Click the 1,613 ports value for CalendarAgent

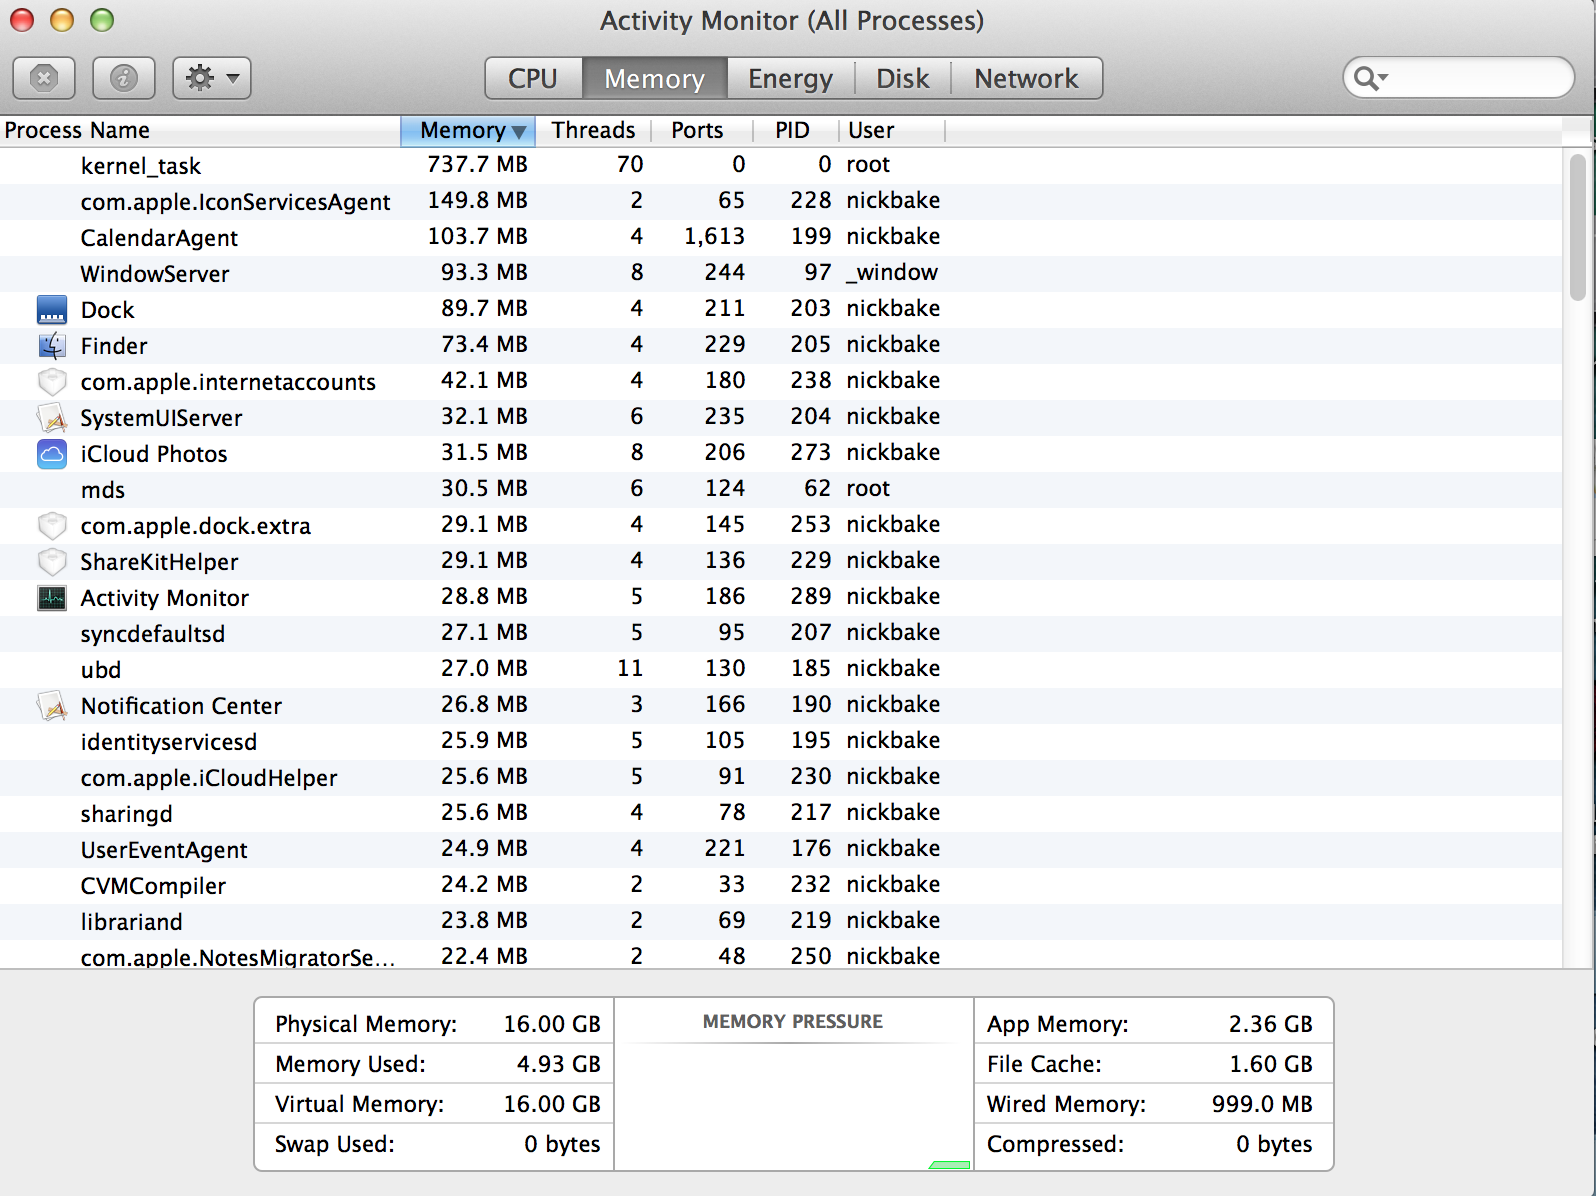tap(714, 237)
